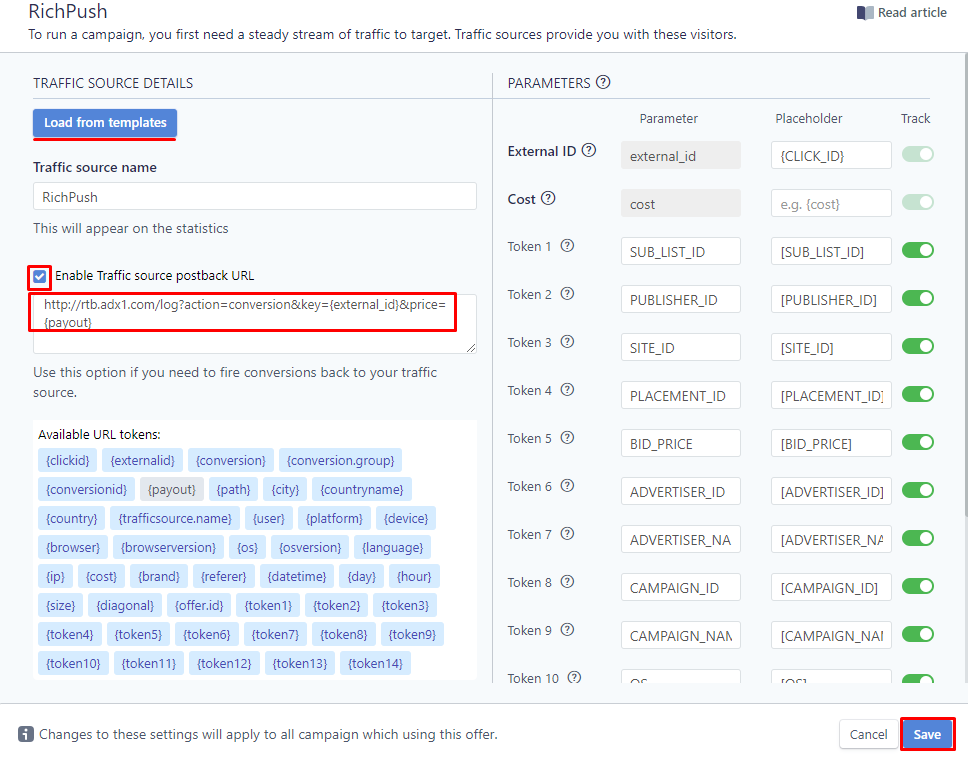
Task: Click the External ID help icon
Action: (x=589, y=150)
